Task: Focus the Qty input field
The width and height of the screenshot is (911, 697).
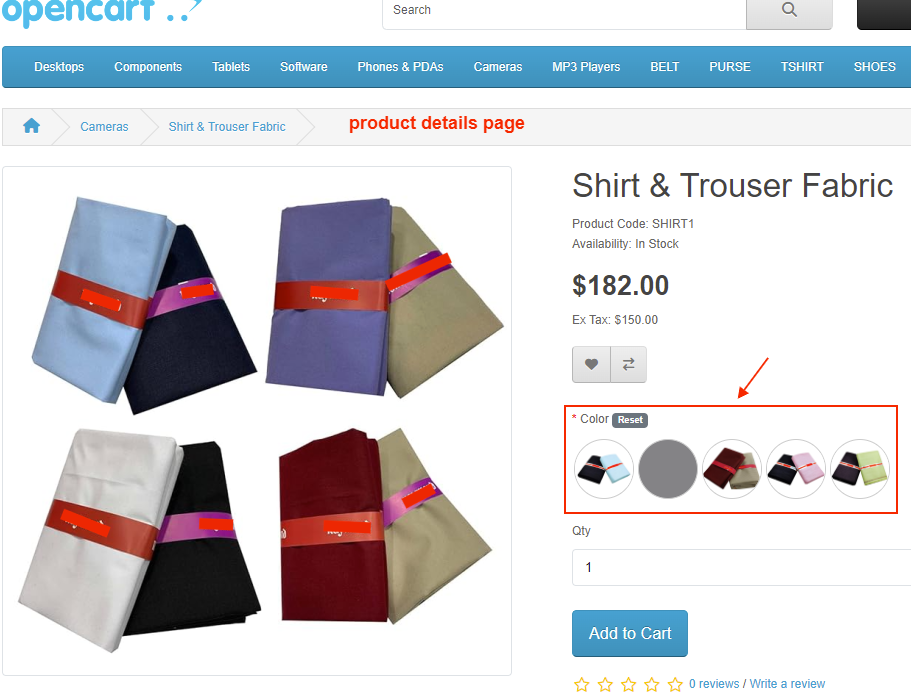Action: pyautogui.click(x=741, y=567)
